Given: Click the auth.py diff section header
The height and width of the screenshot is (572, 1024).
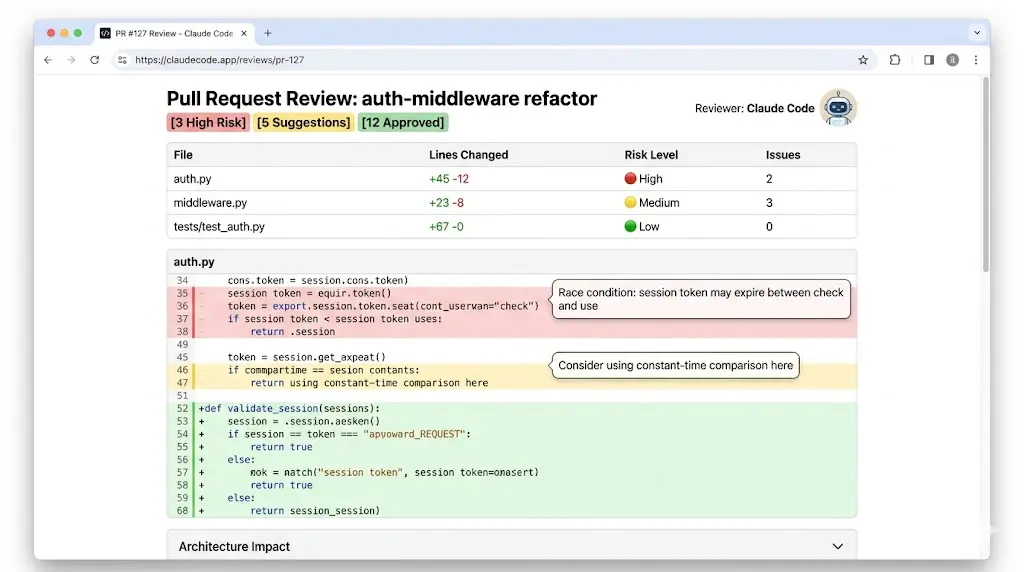Looking at the screenshot, I should pos(511,261).
